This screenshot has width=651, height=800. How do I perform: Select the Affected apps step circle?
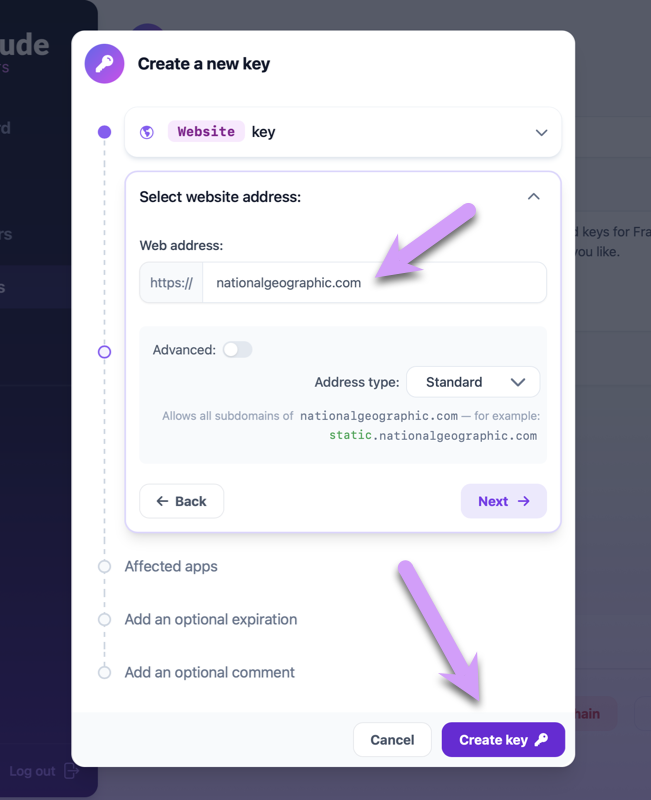click(x=104, y=566)
